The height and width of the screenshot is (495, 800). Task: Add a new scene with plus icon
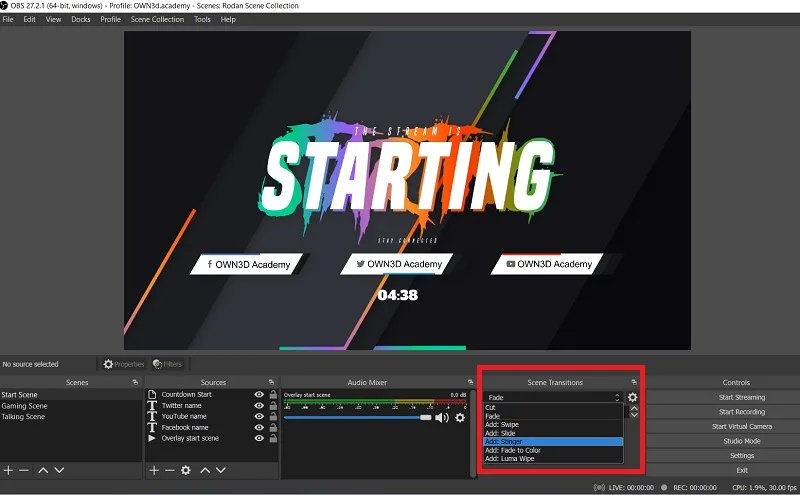click(x=8, y=470)
